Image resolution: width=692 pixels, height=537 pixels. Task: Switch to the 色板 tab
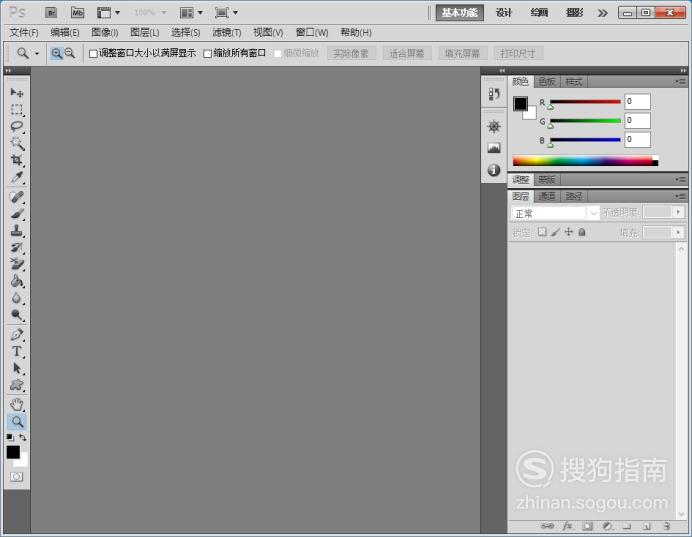coord(546,82)
